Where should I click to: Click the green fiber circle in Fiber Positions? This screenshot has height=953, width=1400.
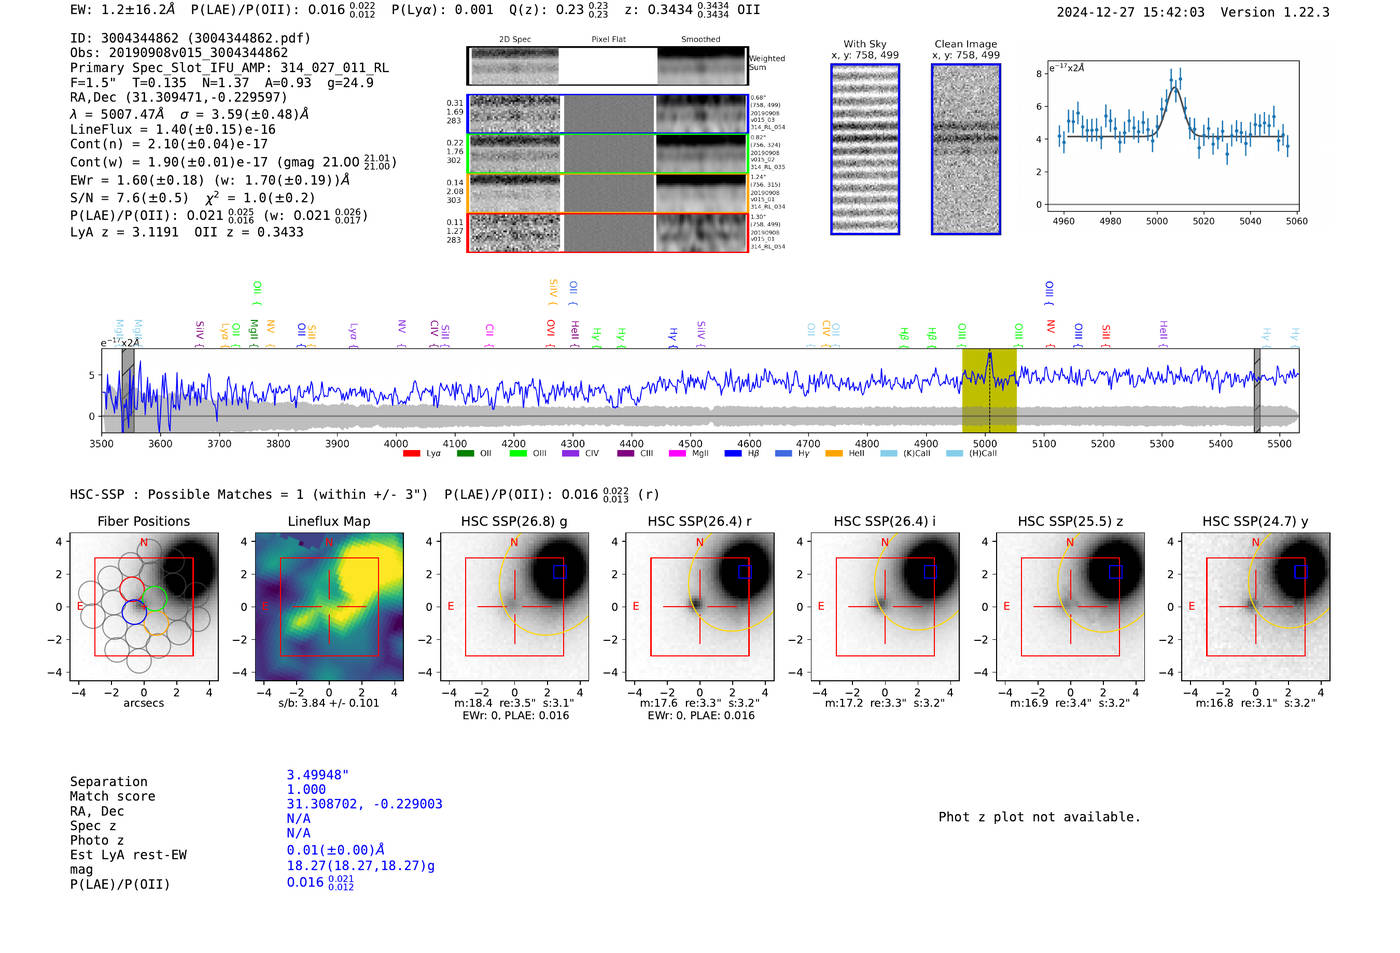point(154,599)
